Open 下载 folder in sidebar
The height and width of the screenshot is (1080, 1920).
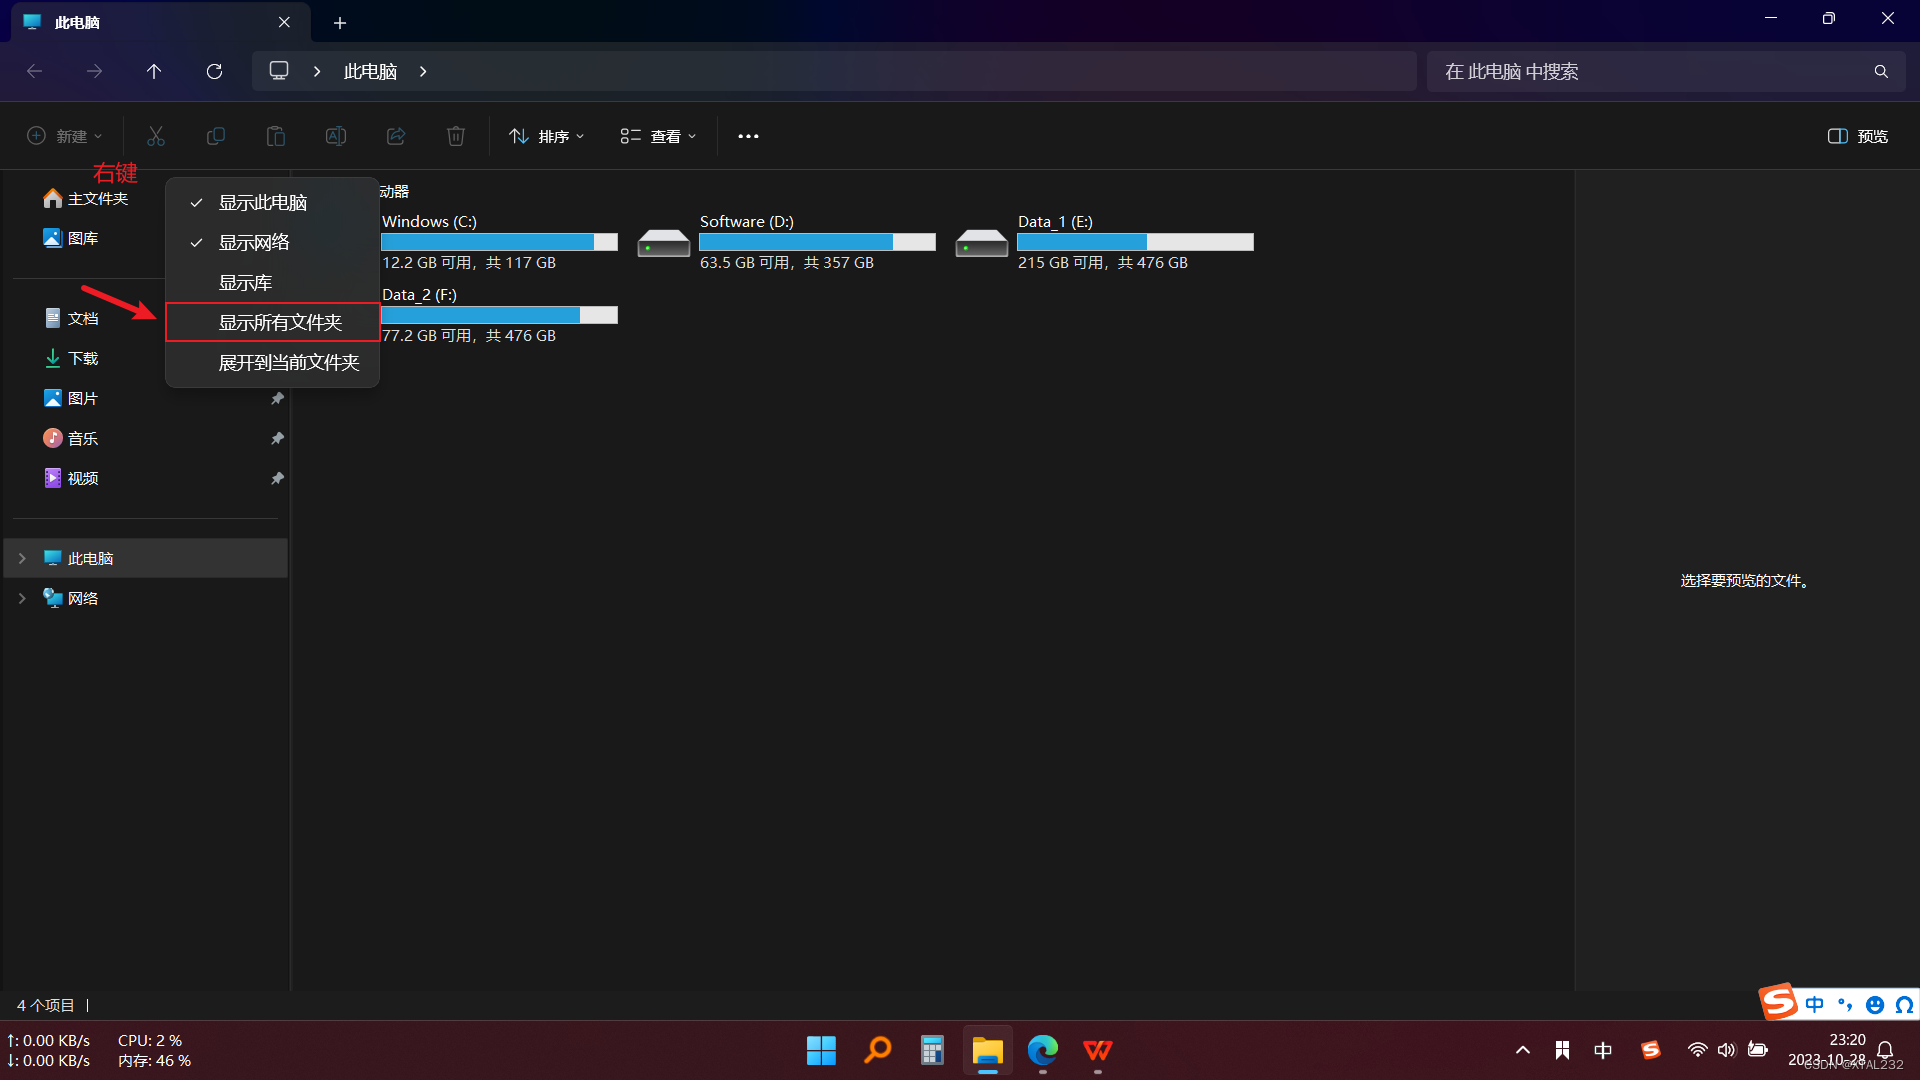click(82, 359)
